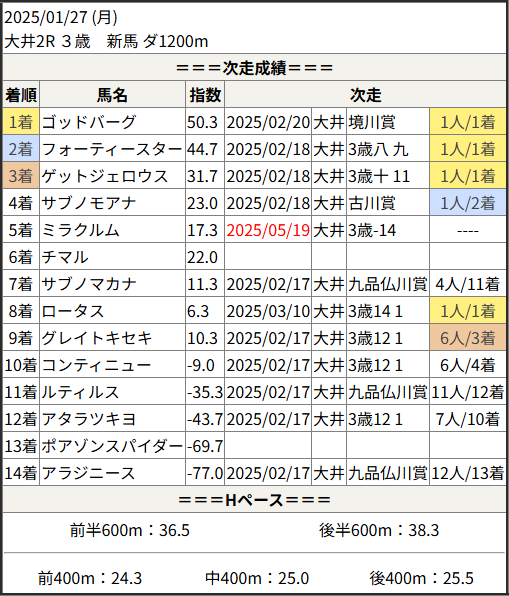Click the 着順 column header

(x=21, y=95)
